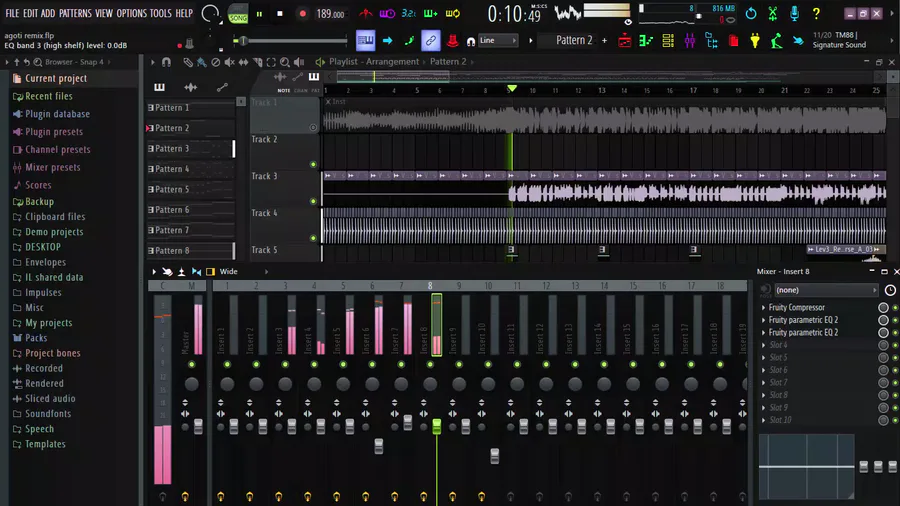900x506 pixels.
Task: Open the Piano roll view icon
Action: 646,41
